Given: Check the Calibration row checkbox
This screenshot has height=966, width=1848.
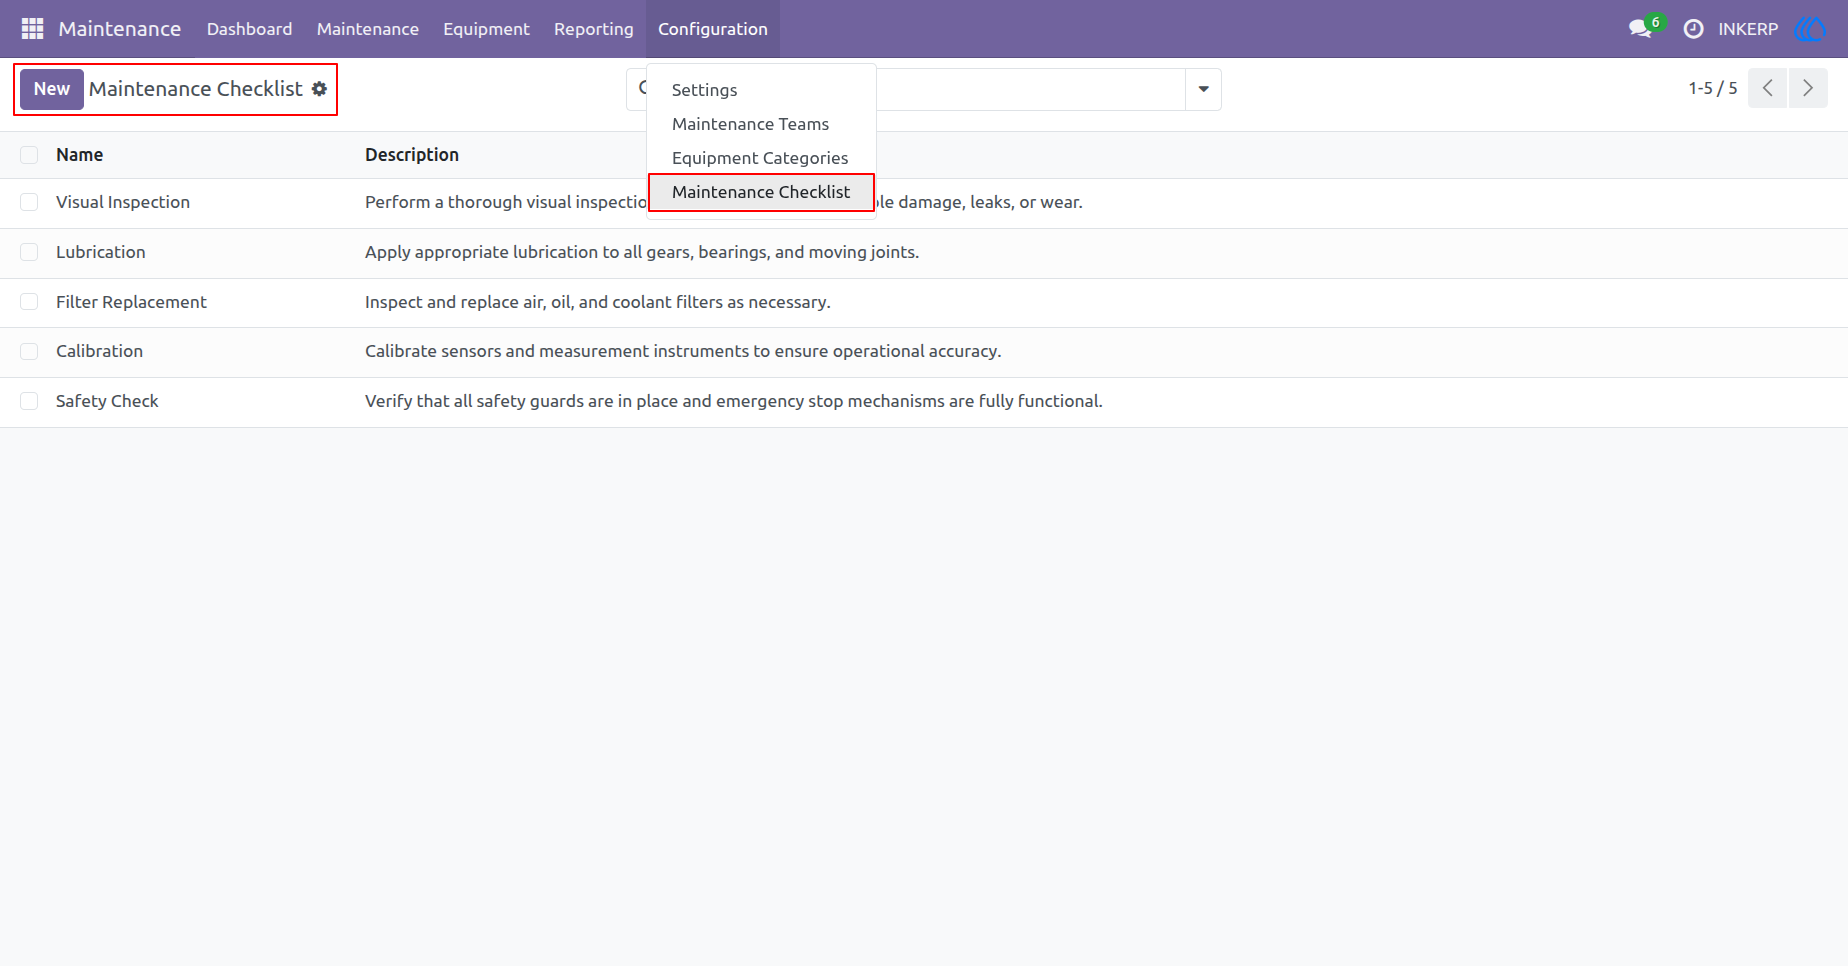Looking at the screenshot, I should pyautogui.click(x=29, y=351).
